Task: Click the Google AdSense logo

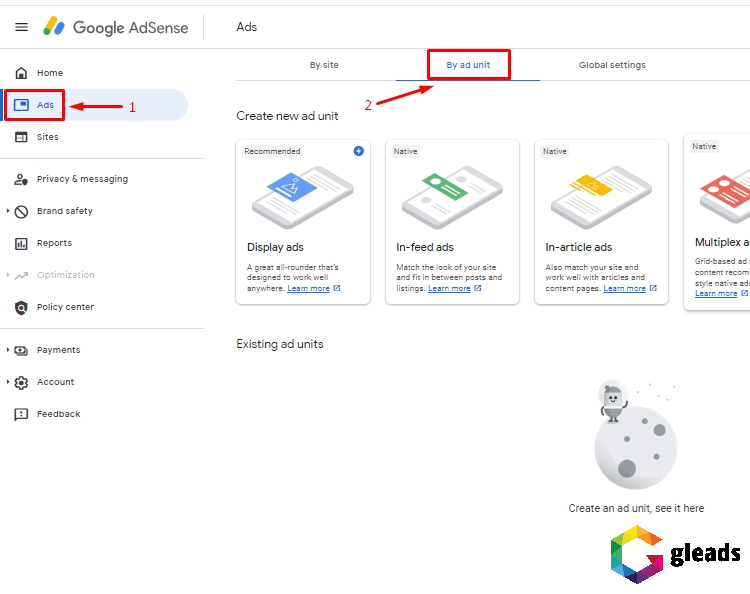Action: pyautogui.click(x=116, y=27)
